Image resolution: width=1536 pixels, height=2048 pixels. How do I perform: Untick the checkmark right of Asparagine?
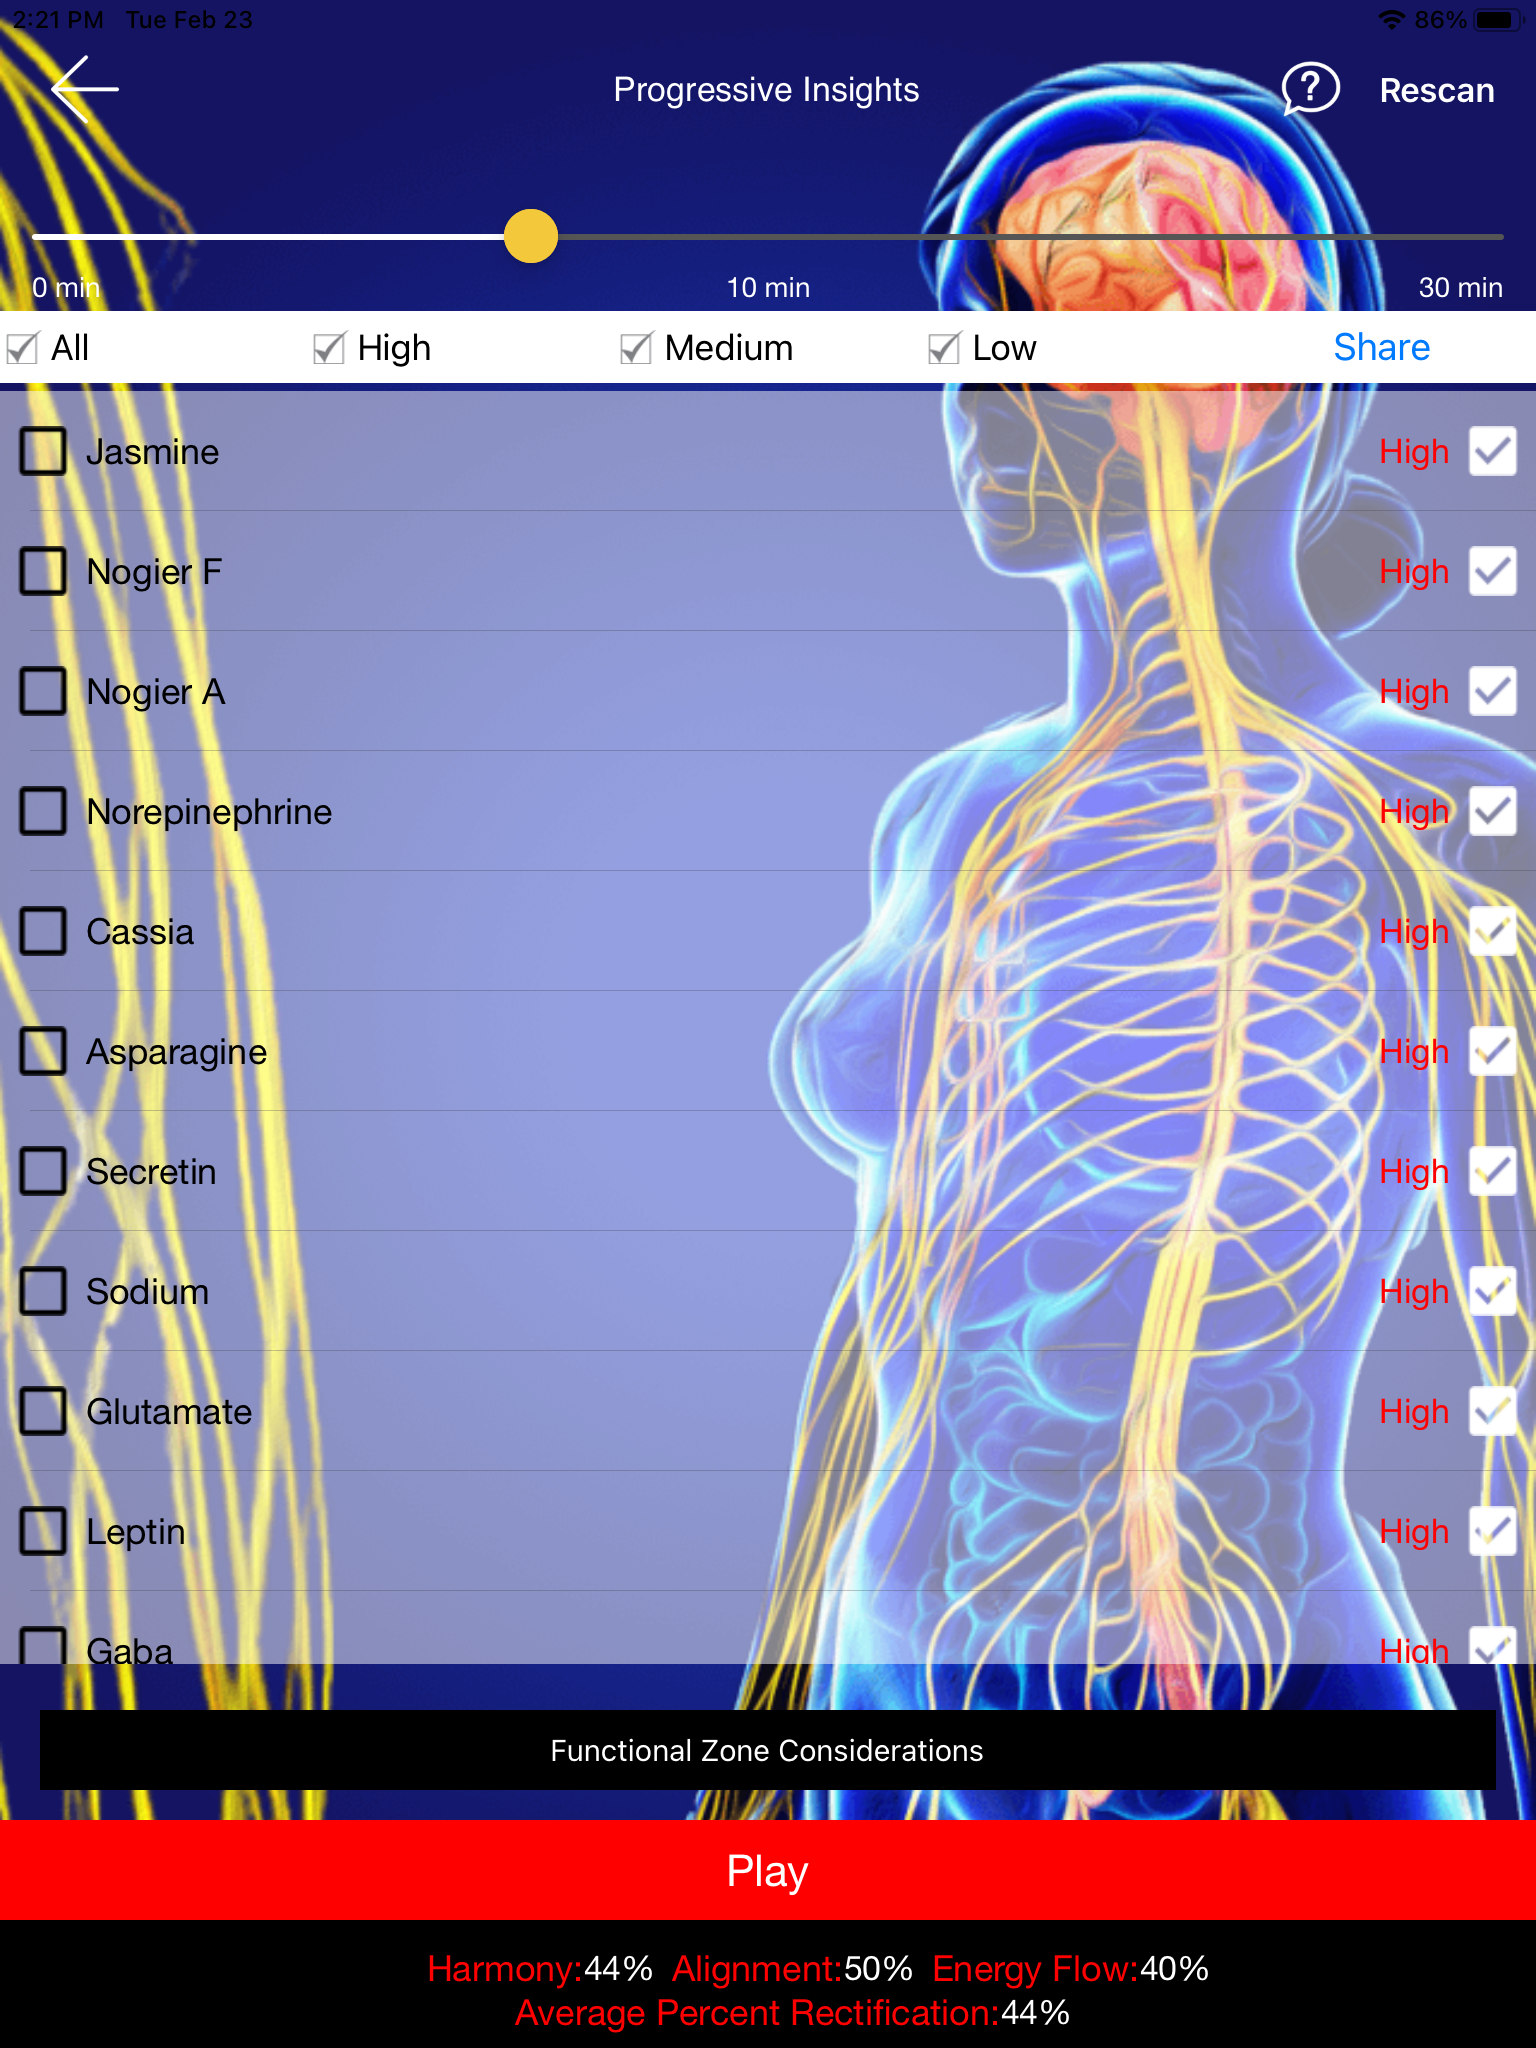[x=1492, y=1051]
